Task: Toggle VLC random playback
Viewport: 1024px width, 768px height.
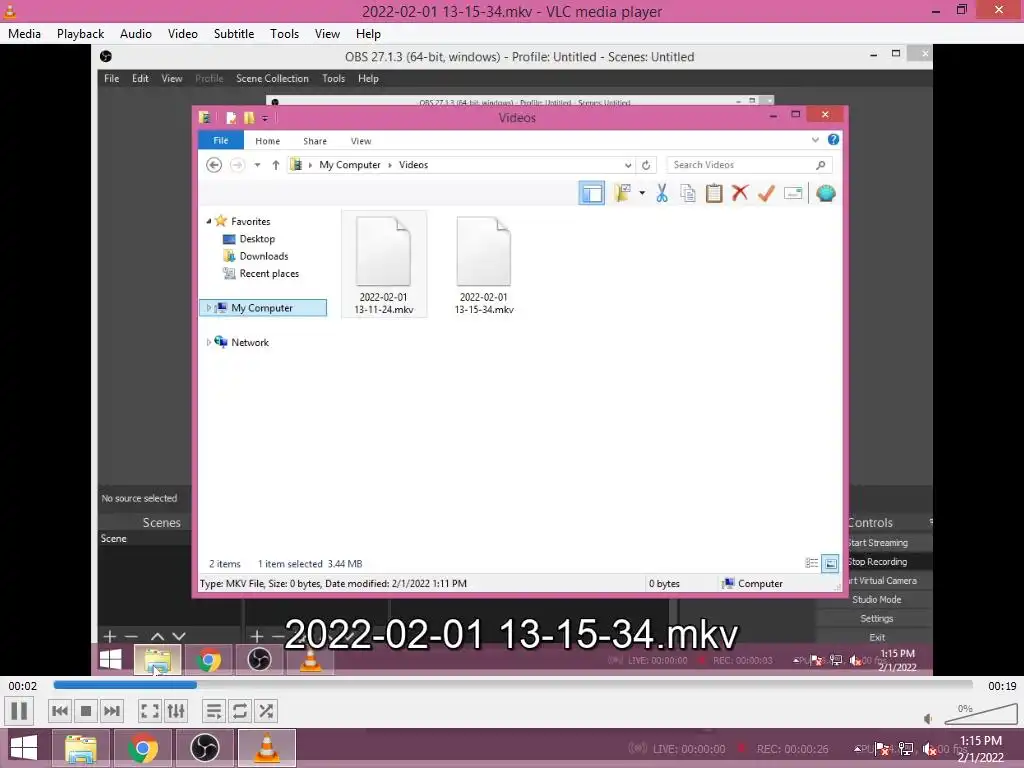Action: click(x=266, y=711)
